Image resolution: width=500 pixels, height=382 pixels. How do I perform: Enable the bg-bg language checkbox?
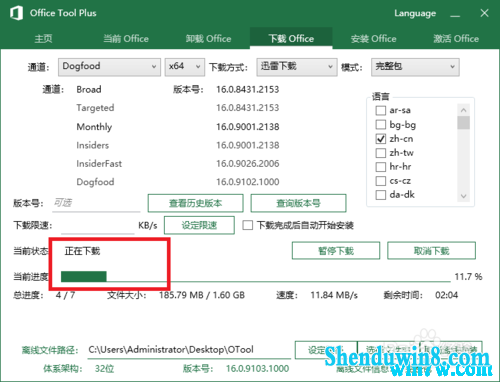(381, 124)
